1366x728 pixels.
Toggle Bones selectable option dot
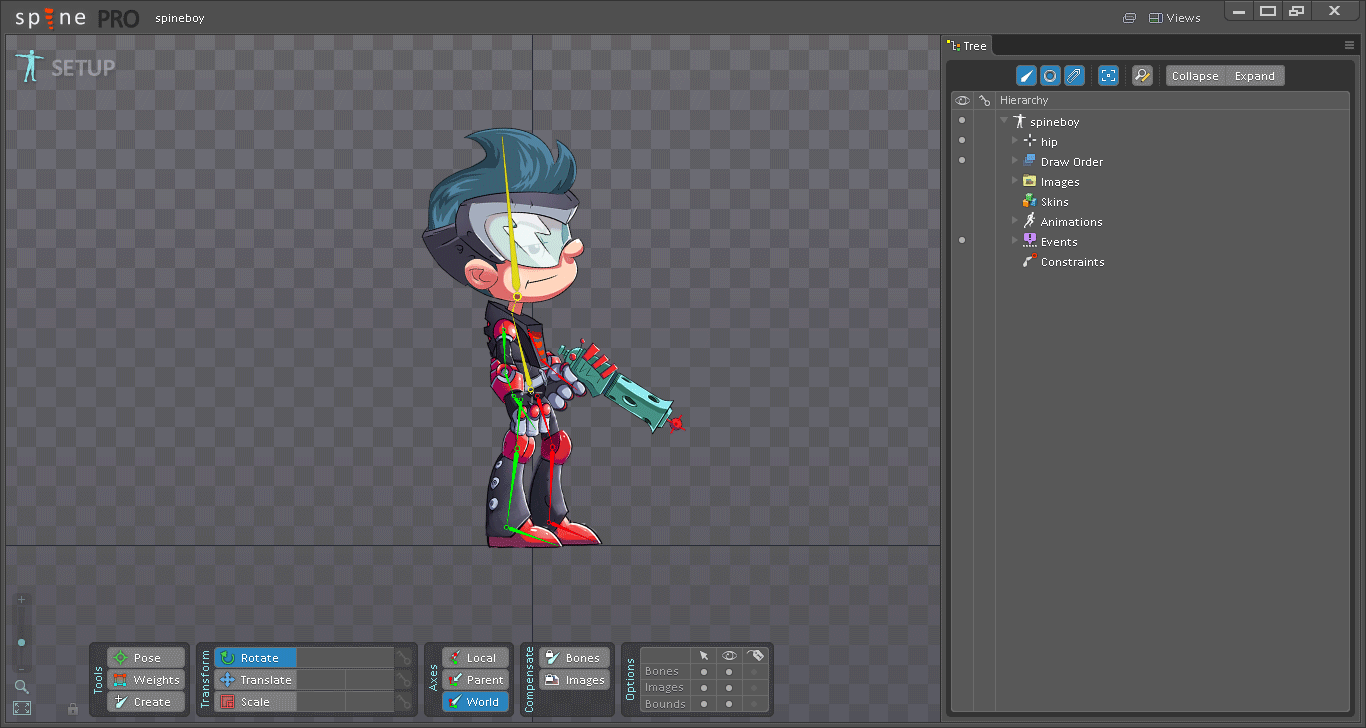[704, 672]
